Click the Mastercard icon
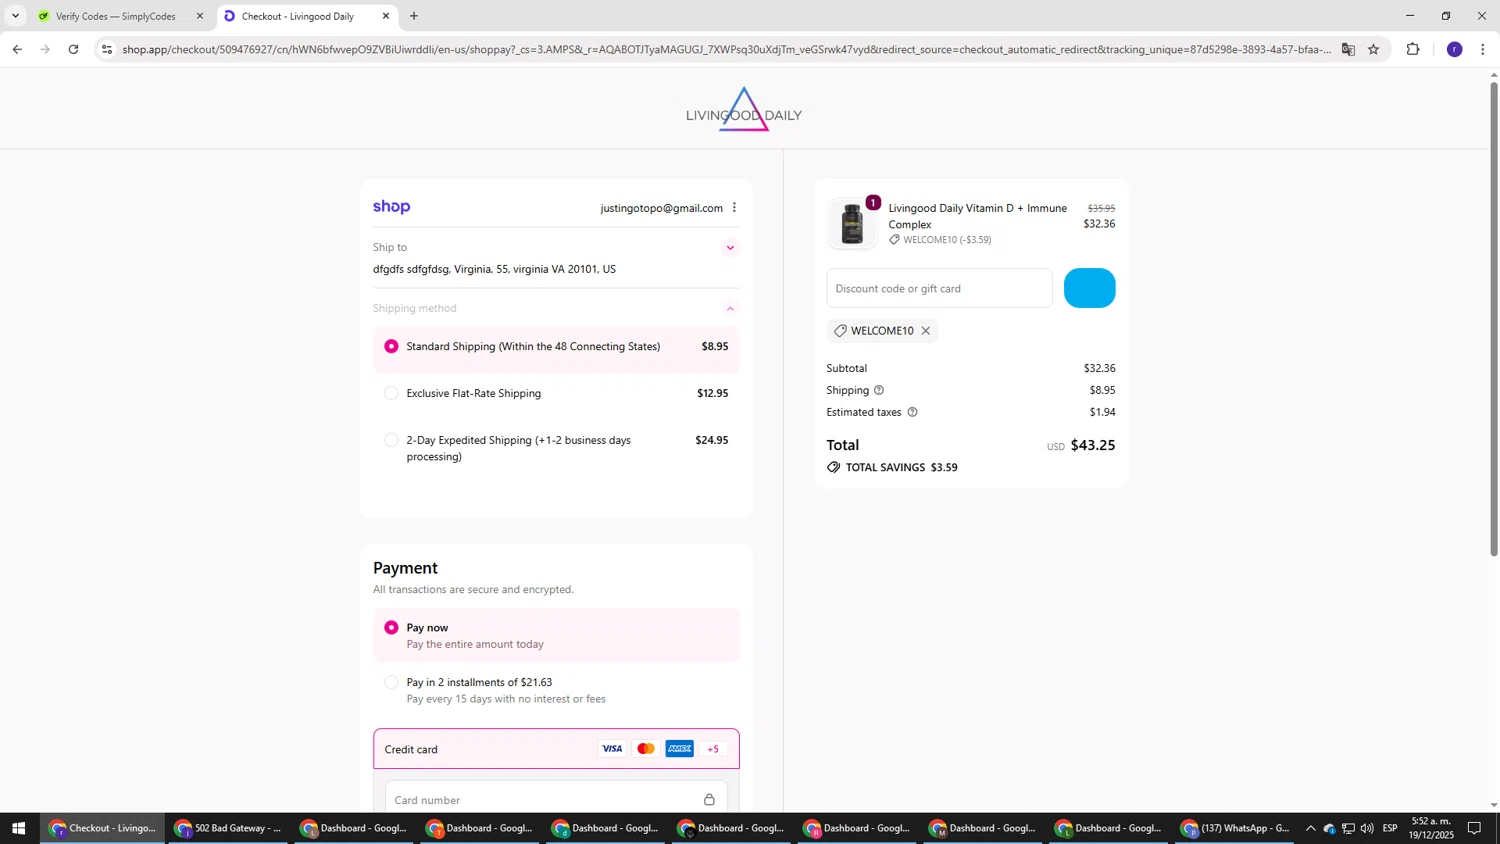 pos(646,749)
